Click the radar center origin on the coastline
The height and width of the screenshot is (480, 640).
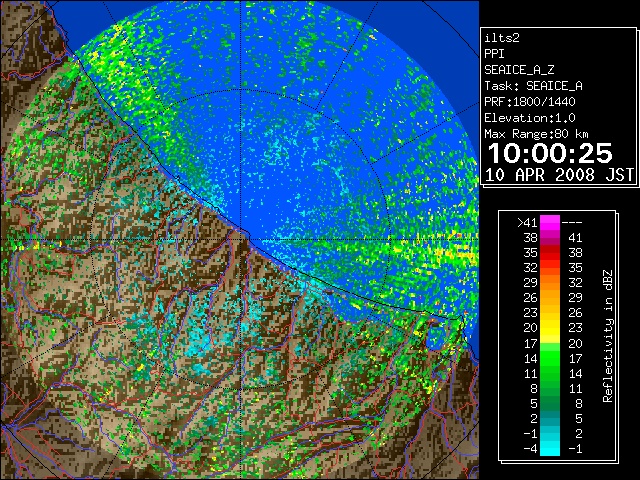[x=241, y=239]
